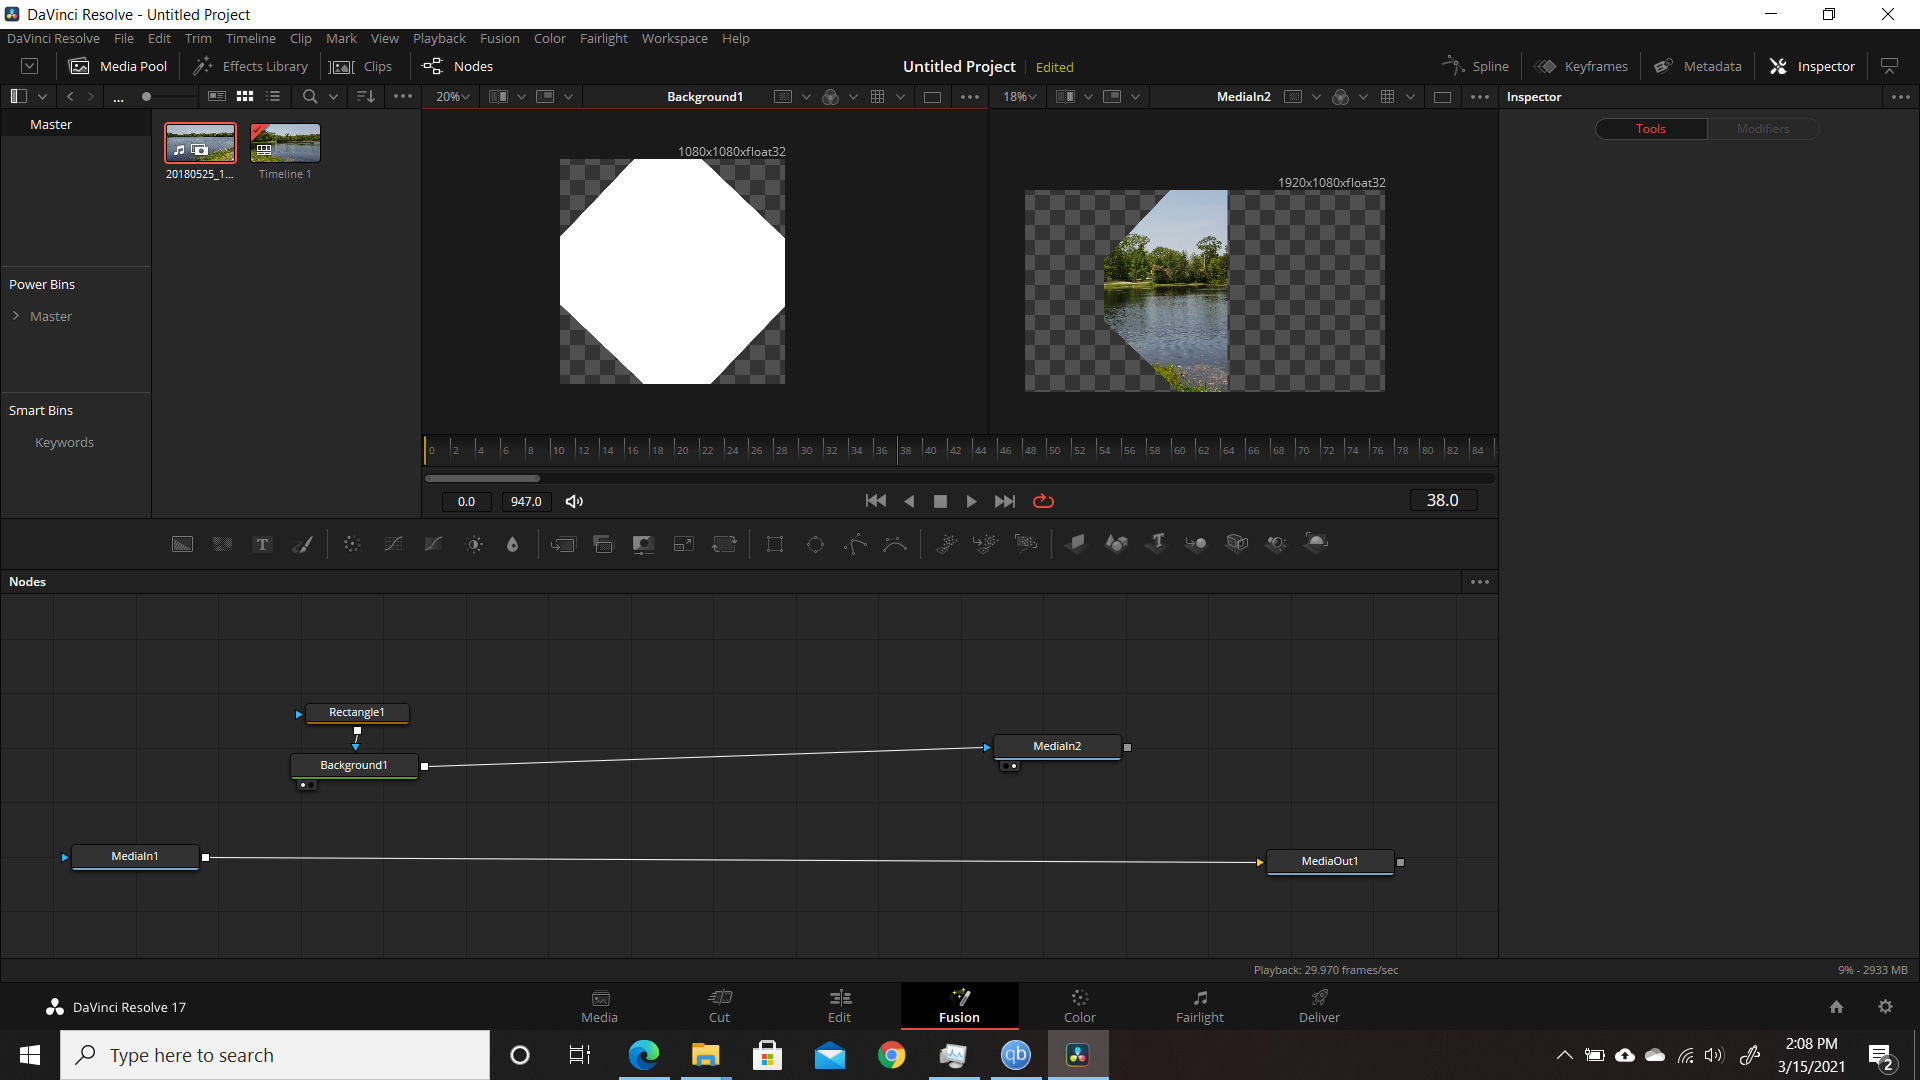1920x1080 pixels.
Task: Add a Transform tool from the toolbar
Action: [724, 544]
